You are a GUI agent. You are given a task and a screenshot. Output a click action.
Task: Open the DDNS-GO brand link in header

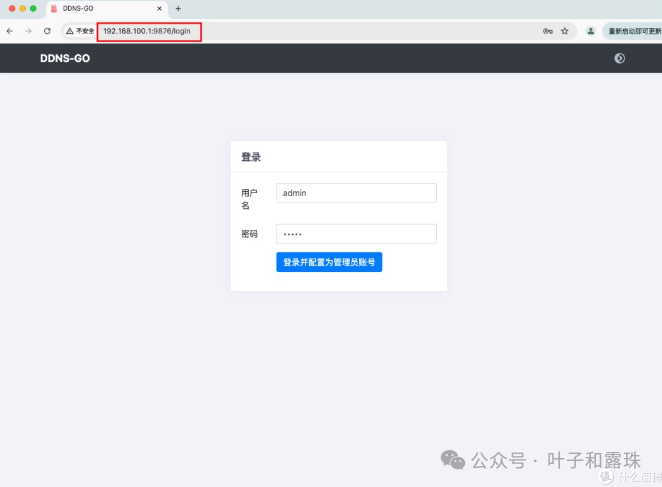point(65,58)
